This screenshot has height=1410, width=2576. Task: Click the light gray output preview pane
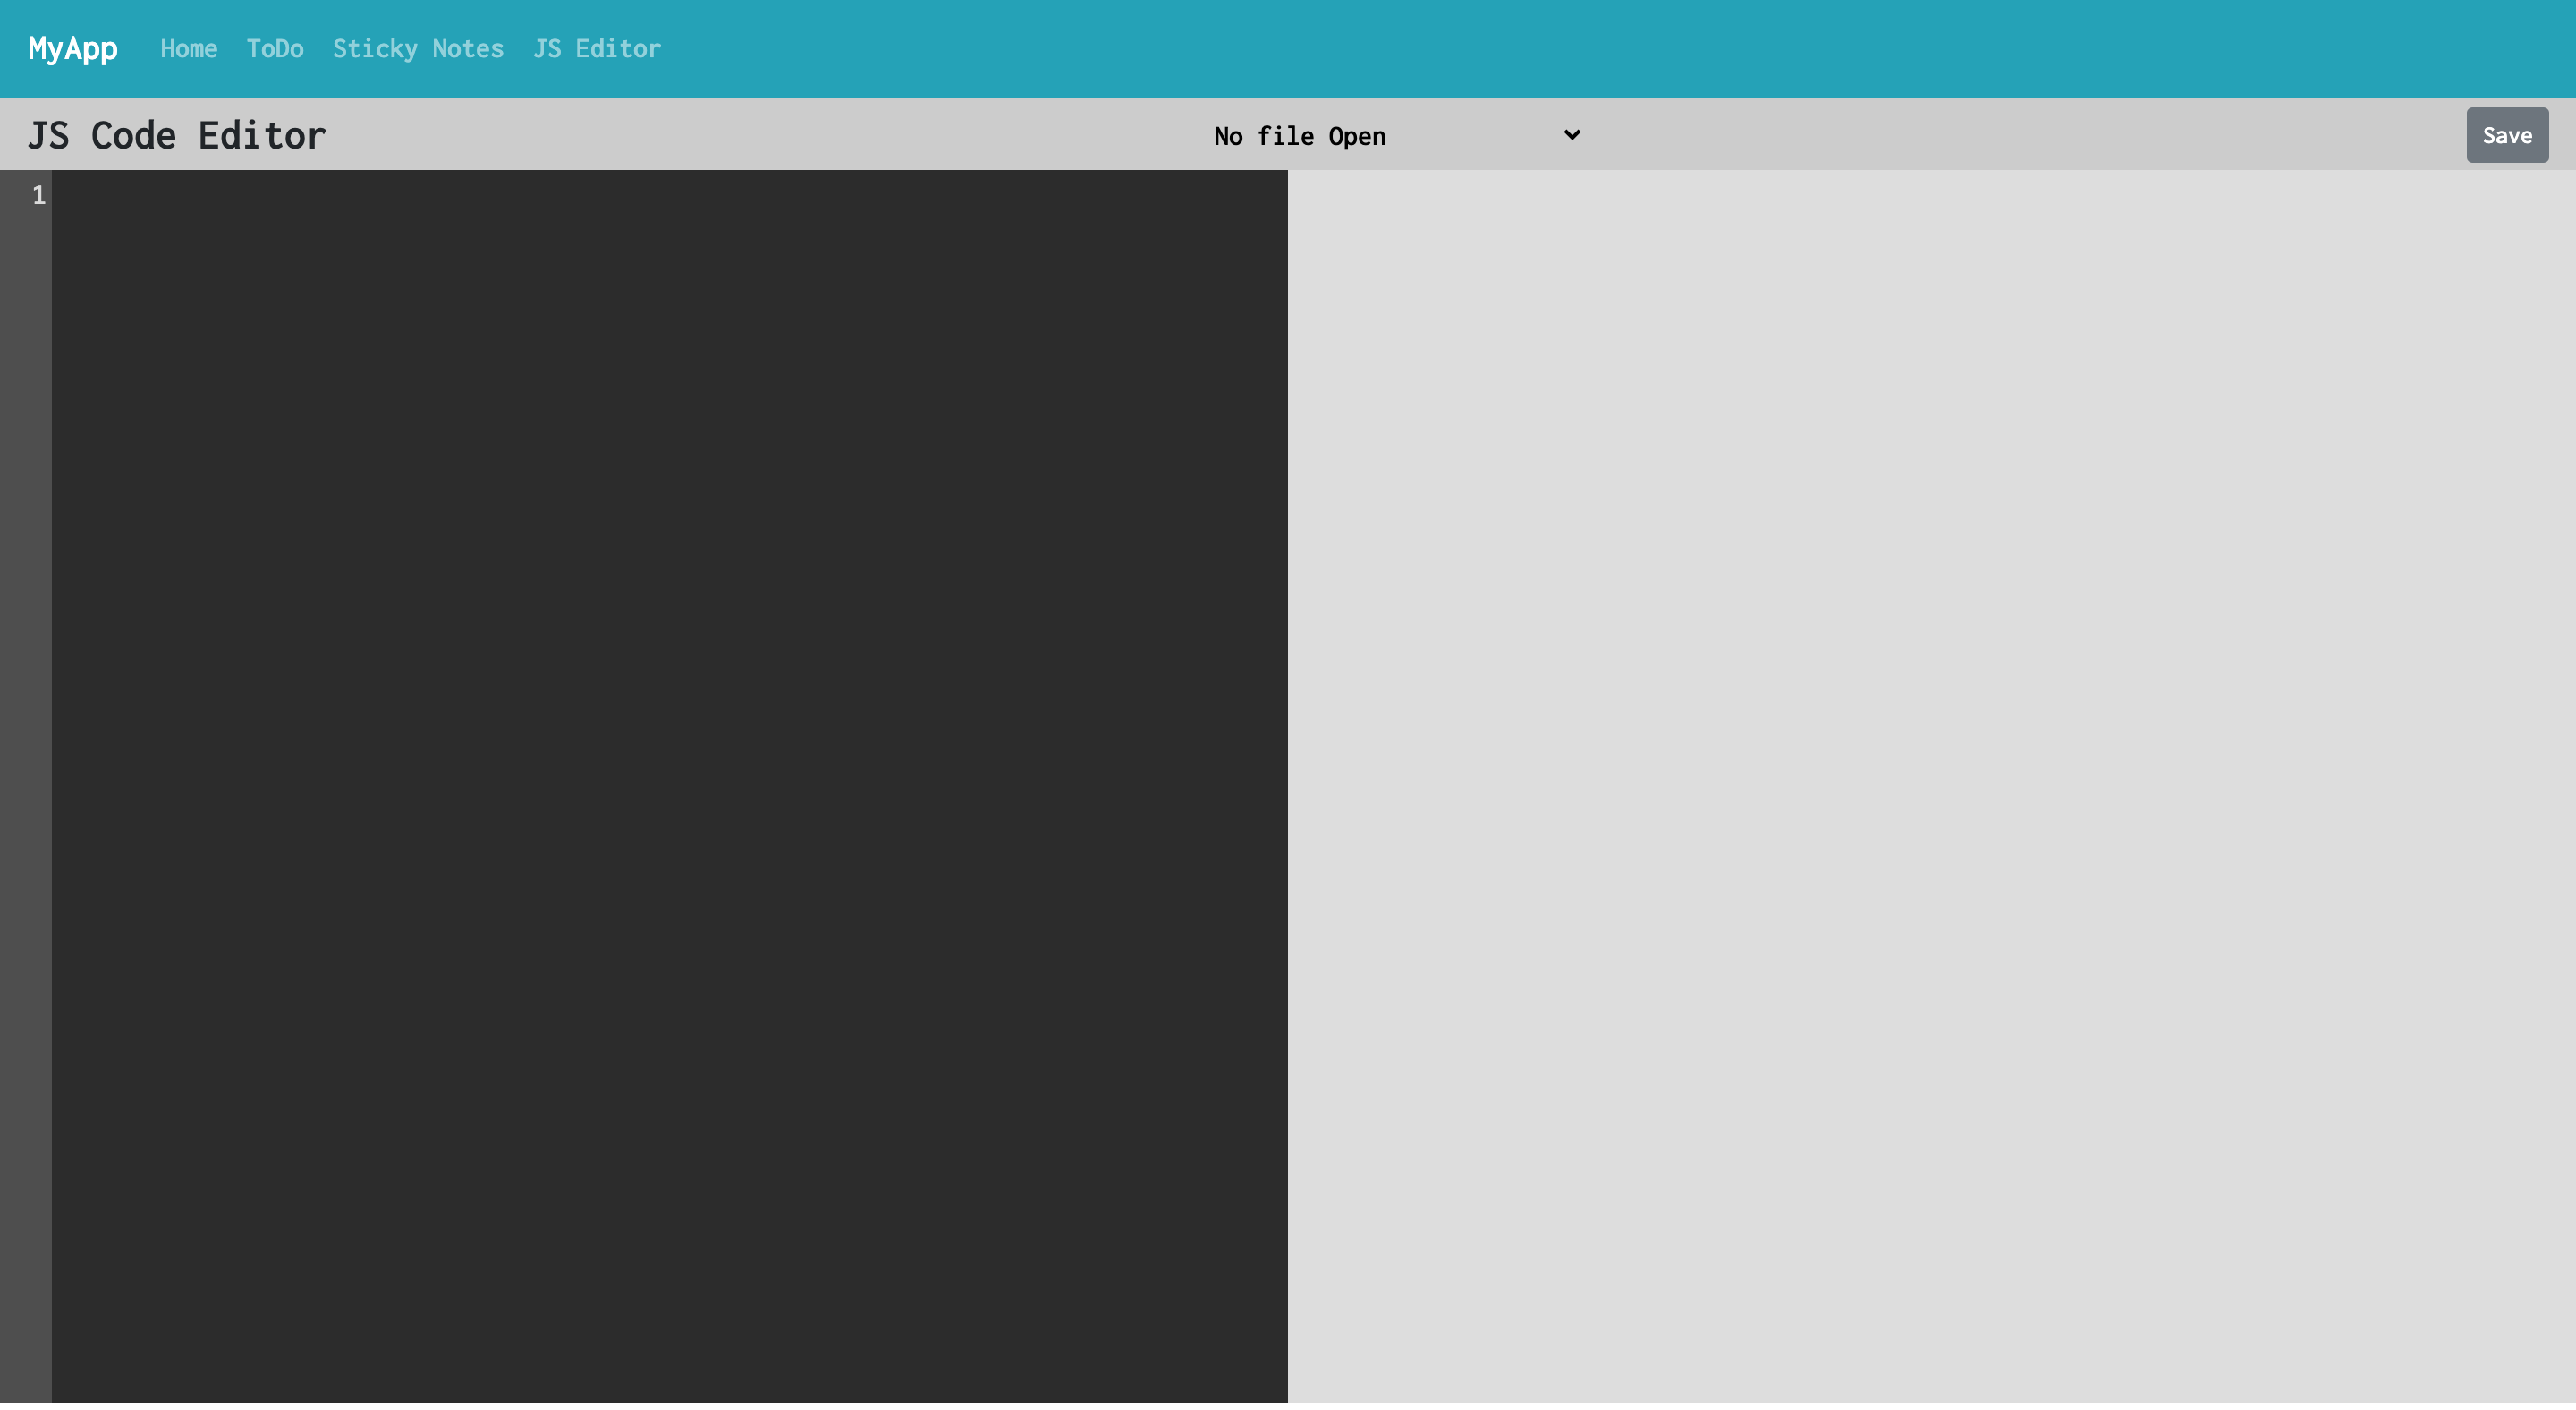pyautogui.click(x=1931, y=785)
